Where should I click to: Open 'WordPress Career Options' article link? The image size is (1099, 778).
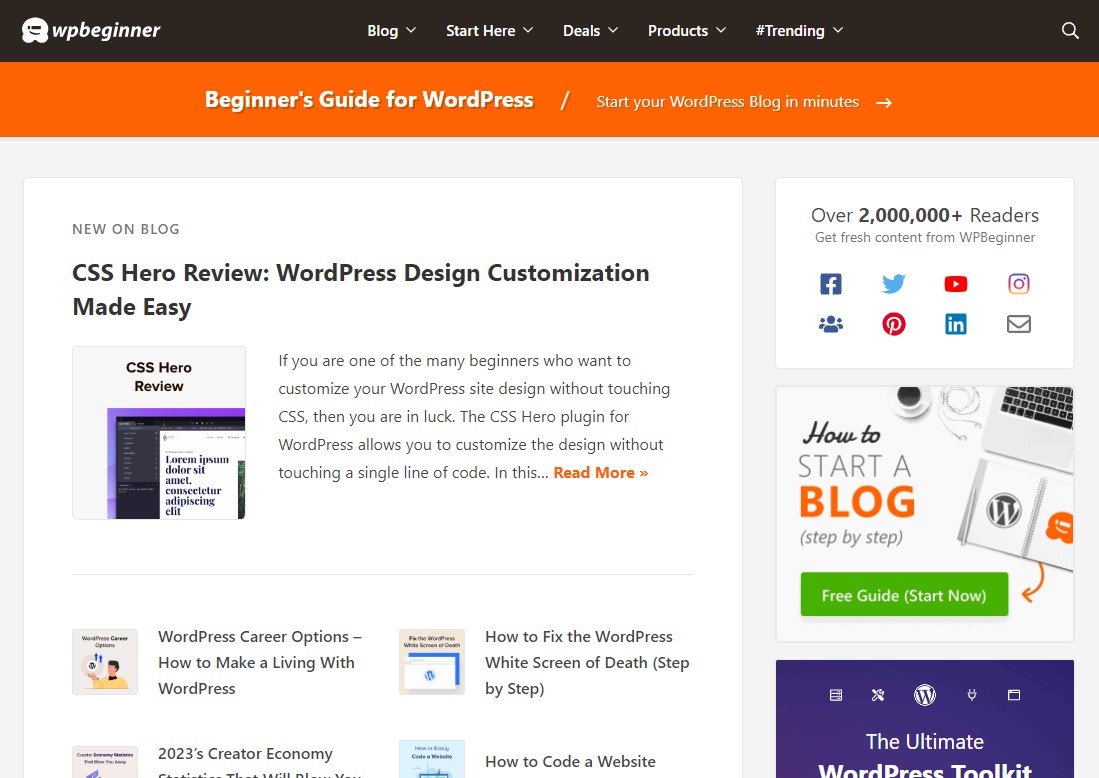pyautogui.click(x=260, y=662)
